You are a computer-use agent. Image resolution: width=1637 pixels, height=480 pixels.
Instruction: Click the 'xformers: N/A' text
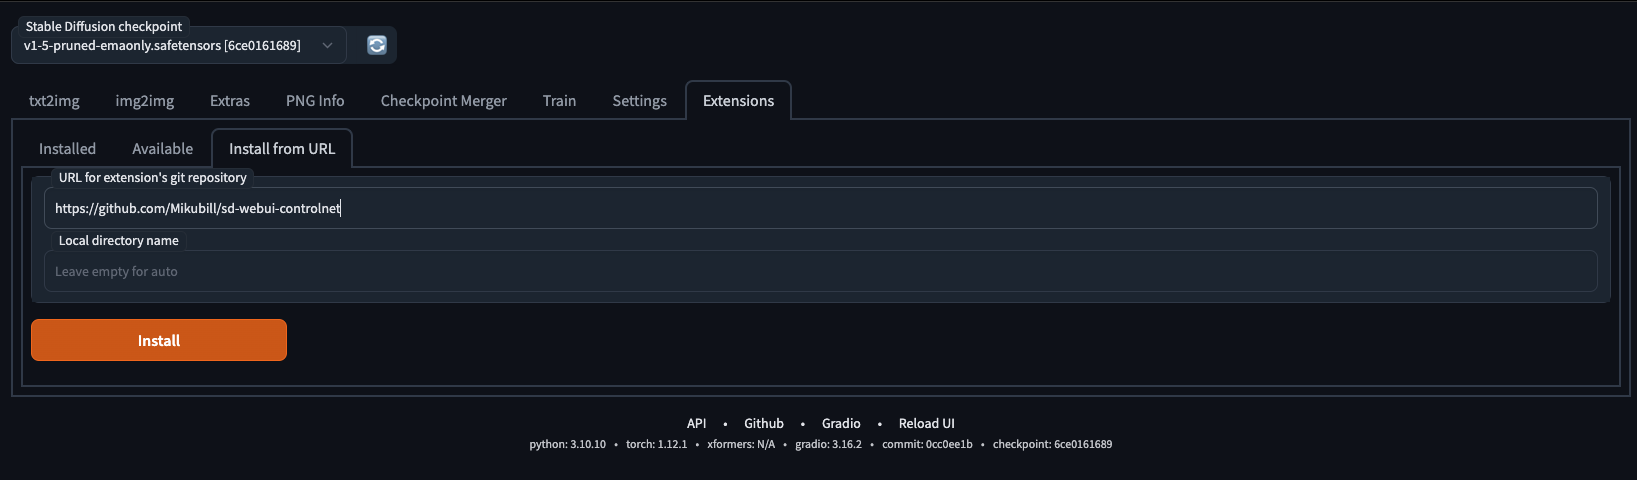pos(741,444)
